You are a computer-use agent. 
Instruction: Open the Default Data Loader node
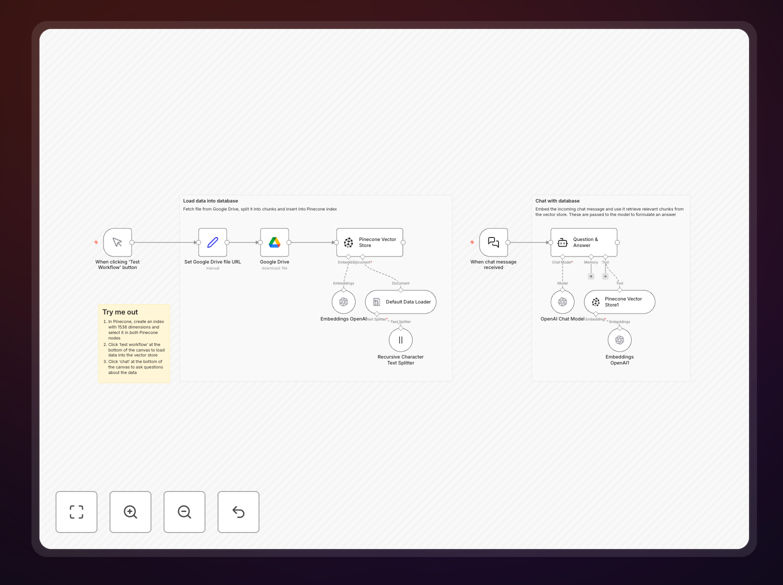(400, 302)
